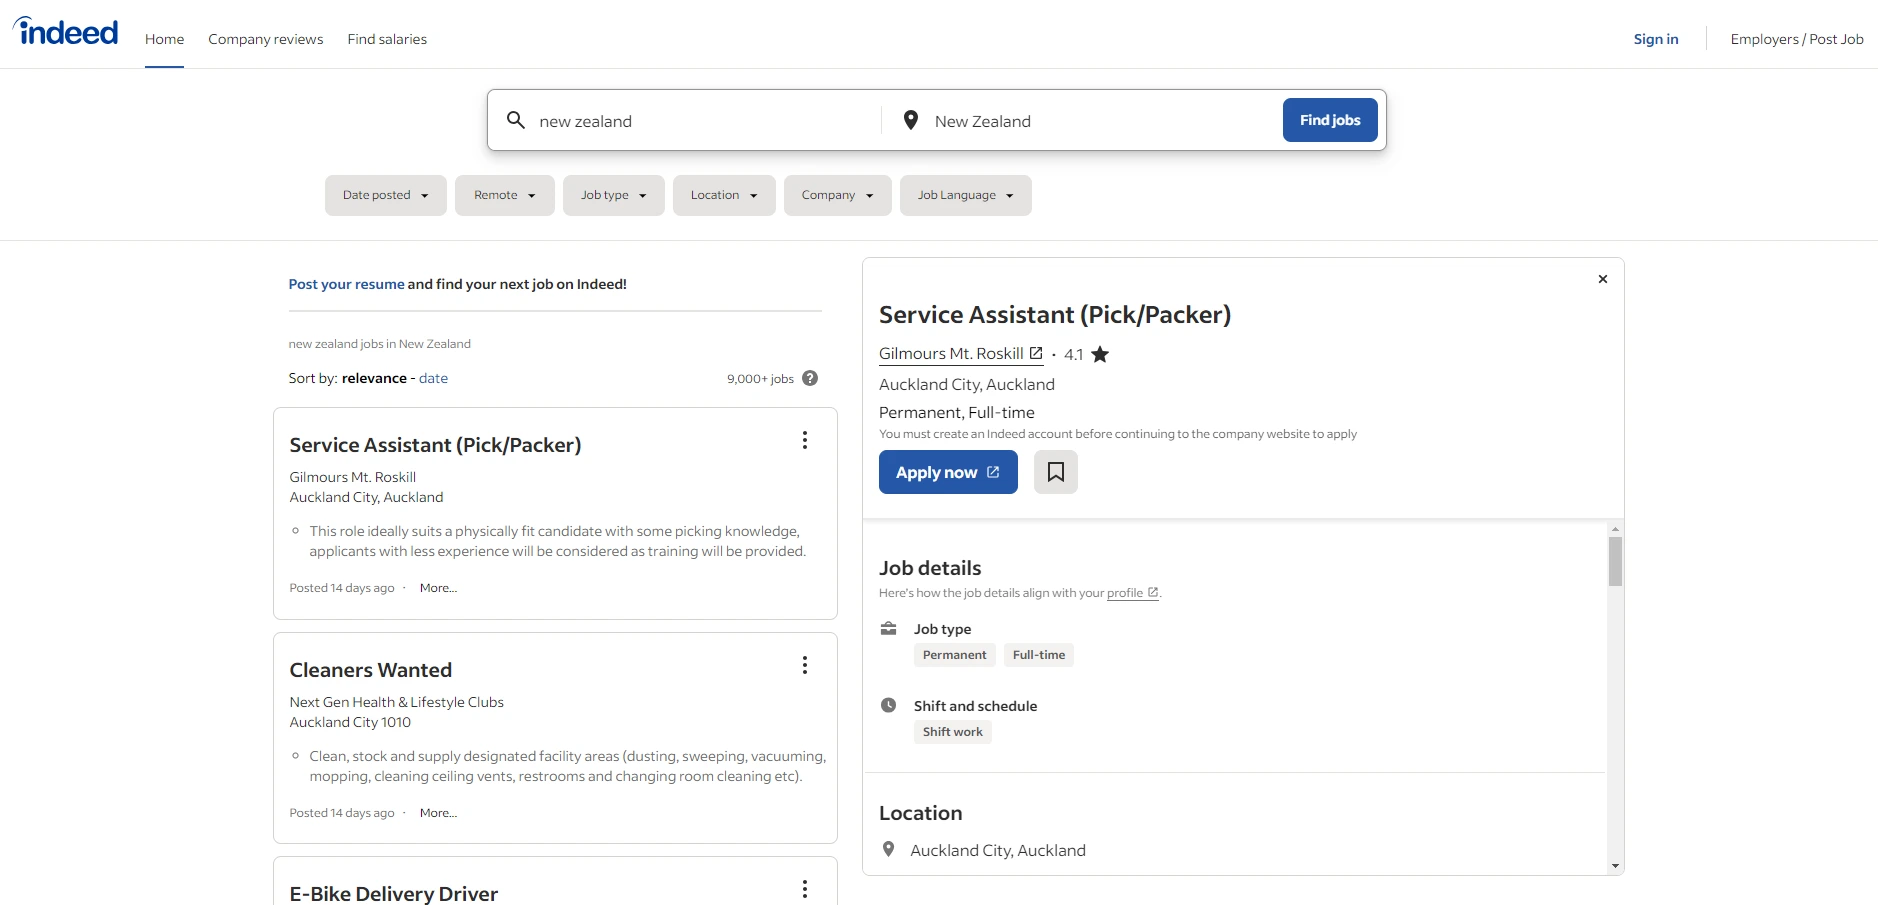Click the scrollbar down arrow in details panel
This screenshot has height=905, width=1878.
(x=1615, y=866)
